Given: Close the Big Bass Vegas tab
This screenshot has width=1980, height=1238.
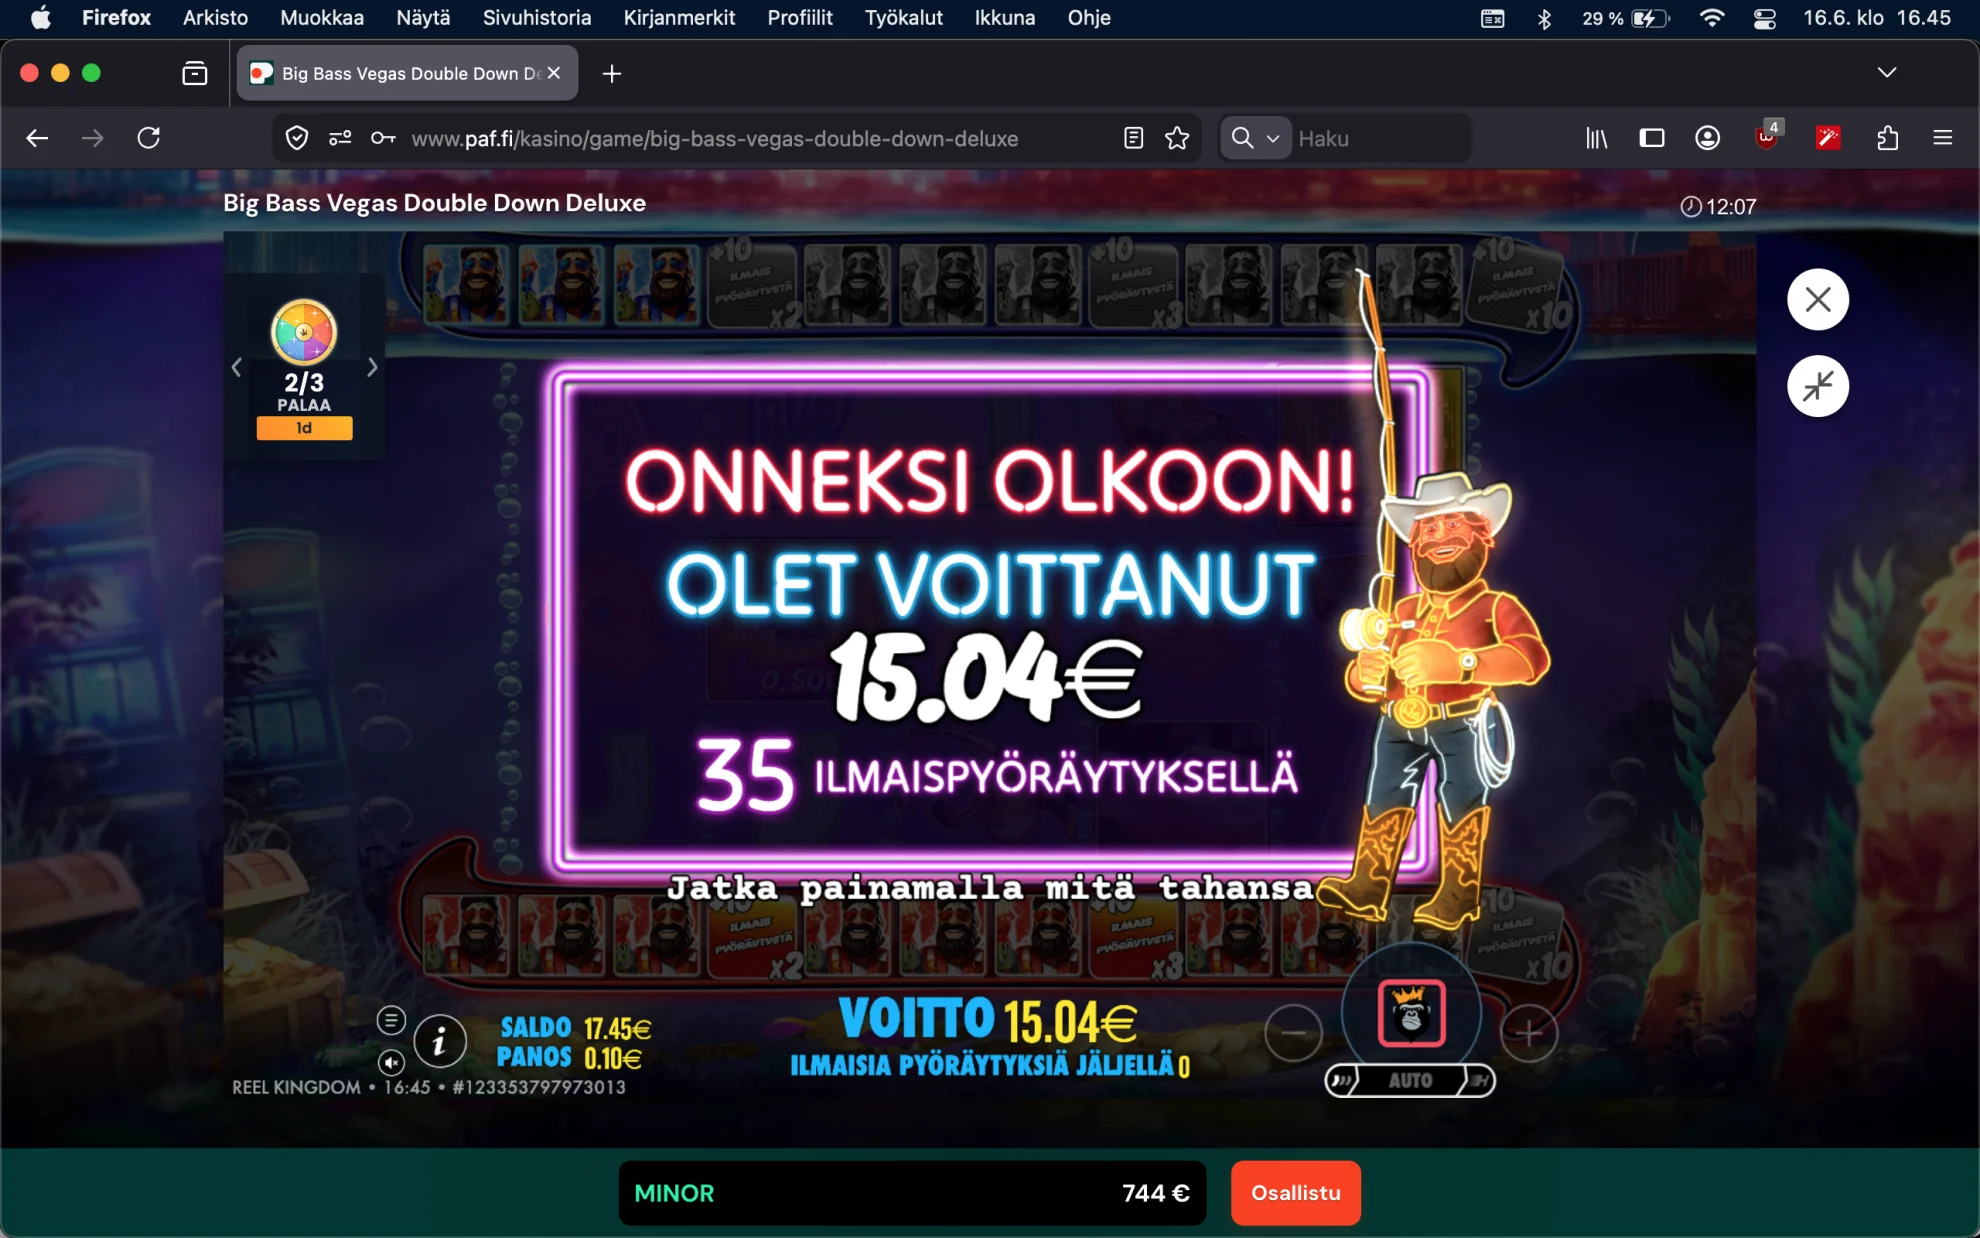Looking at the screenshot, I should pos(554,73).
